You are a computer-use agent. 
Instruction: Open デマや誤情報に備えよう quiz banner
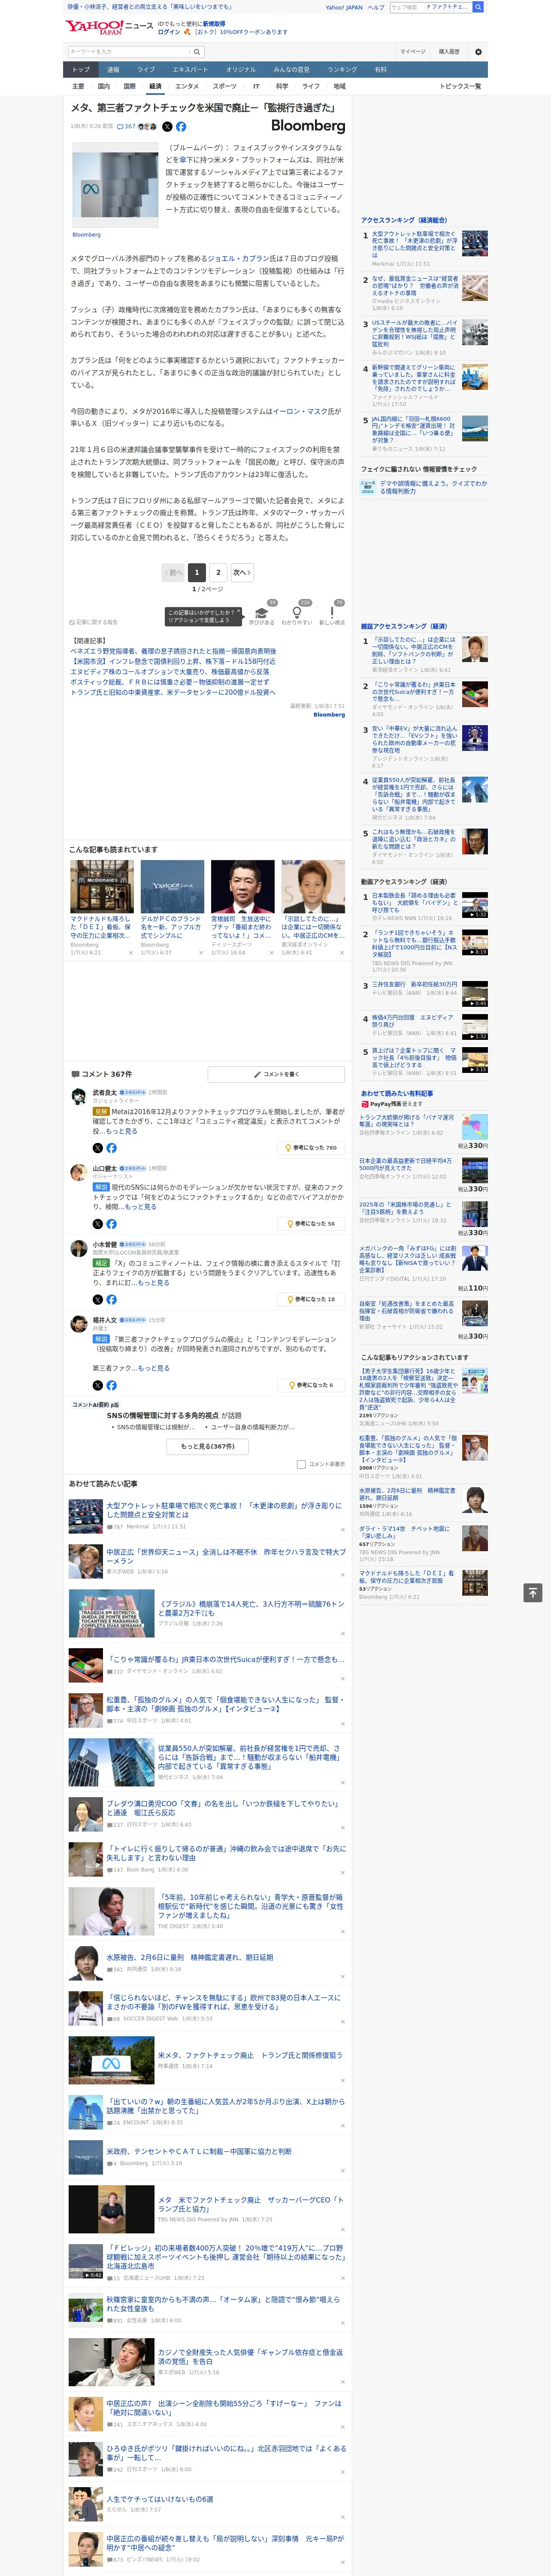click(x=425, y=487)
